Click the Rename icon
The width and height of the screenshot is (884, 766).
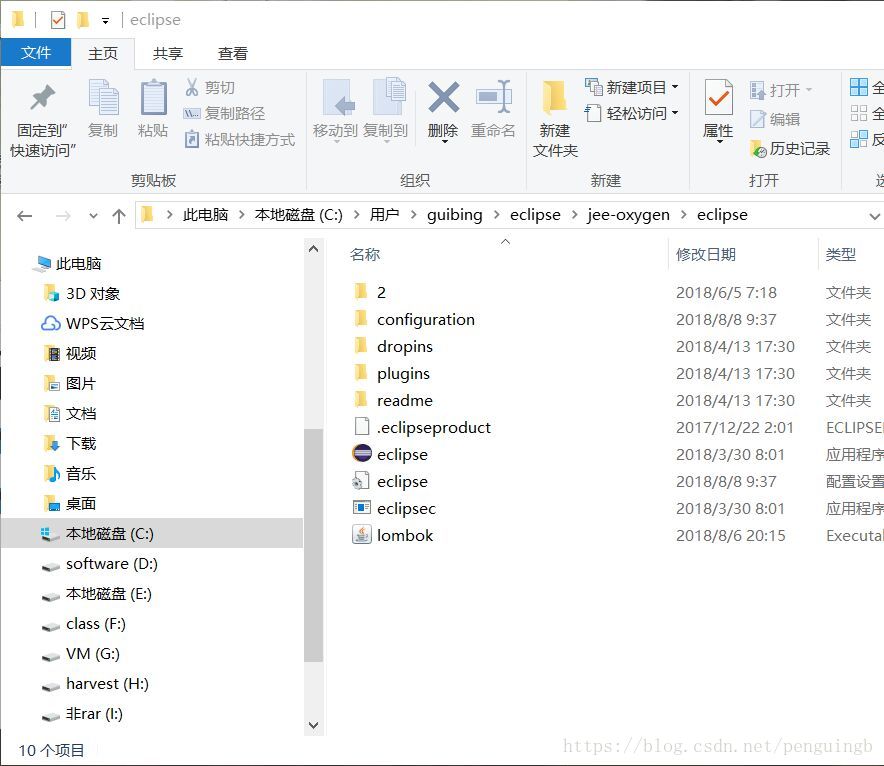point(494,97)
